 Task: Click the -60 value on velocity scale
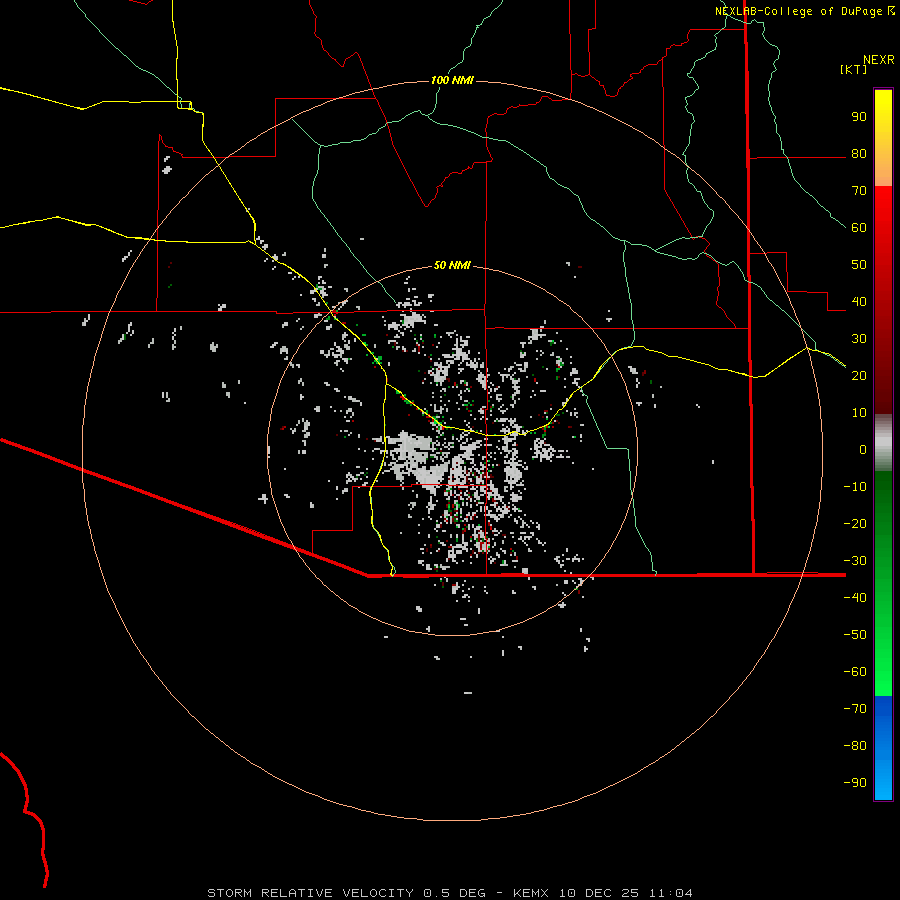coord(855,672)
